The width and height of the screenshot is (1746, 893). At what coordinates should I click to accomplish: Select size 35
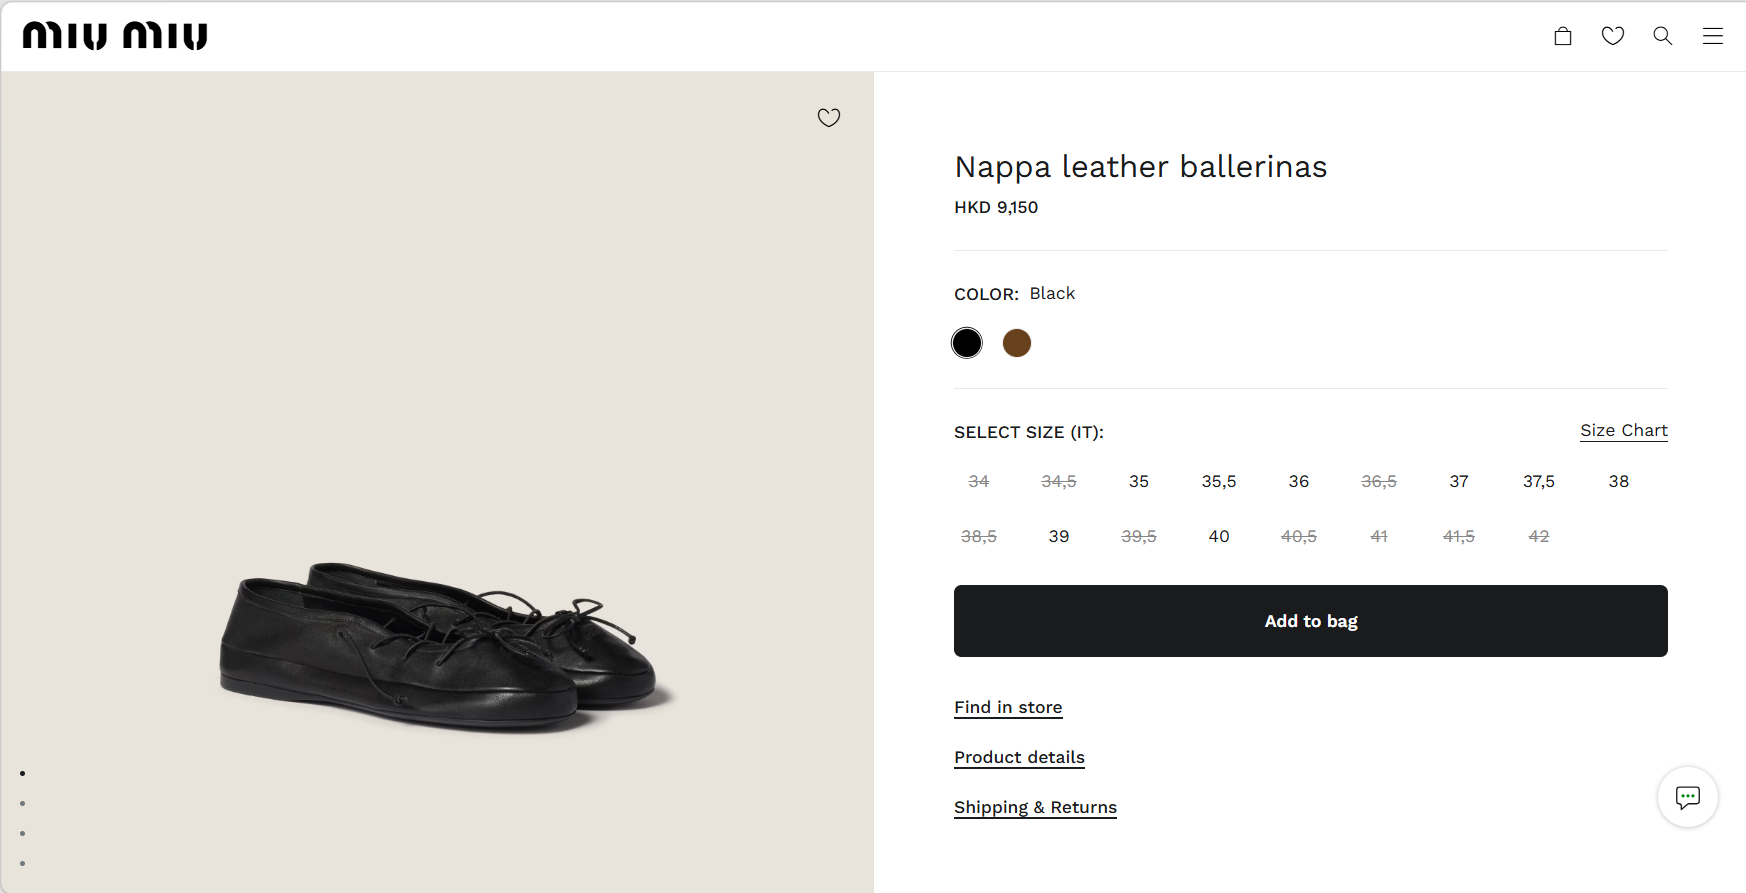[x=1139, y=481]
